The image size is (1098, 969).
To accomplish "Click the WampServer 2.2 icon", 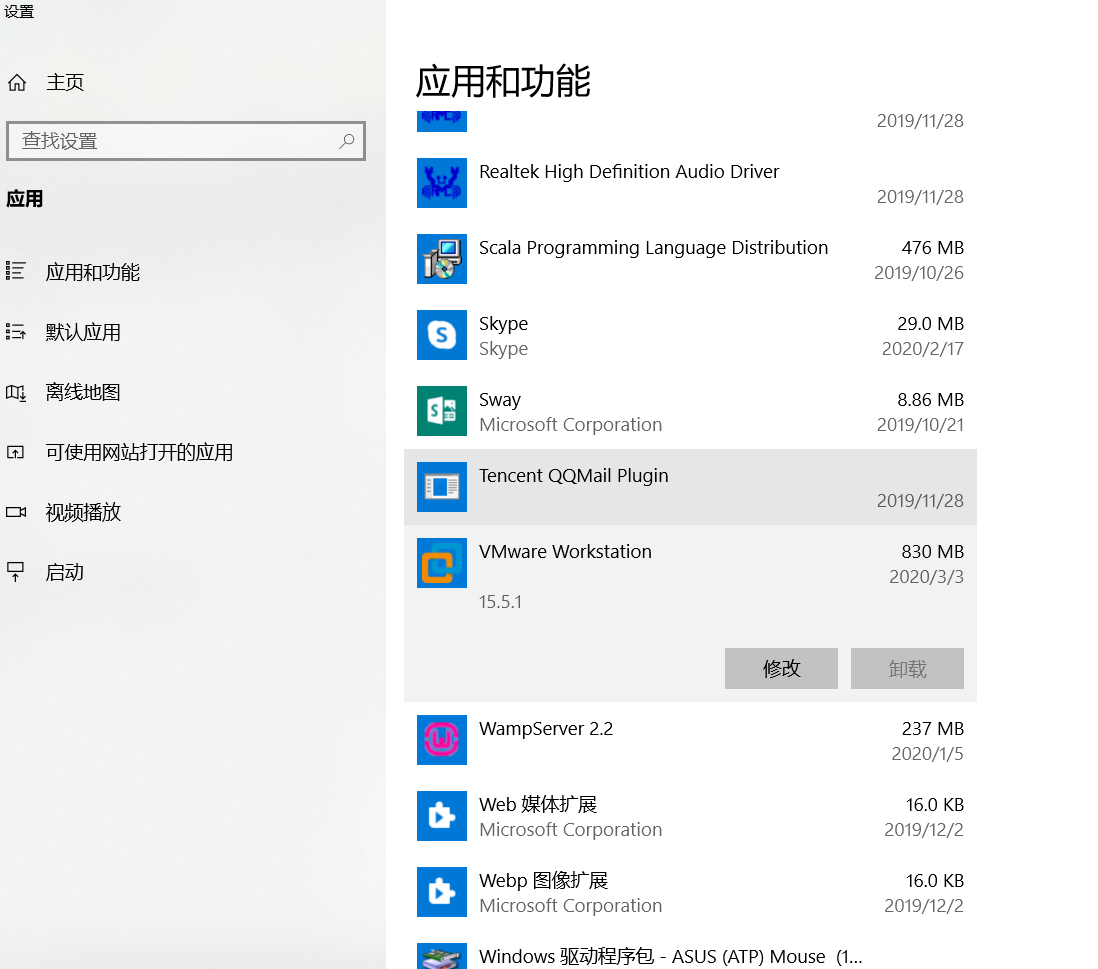I will [x=442, y=740].
